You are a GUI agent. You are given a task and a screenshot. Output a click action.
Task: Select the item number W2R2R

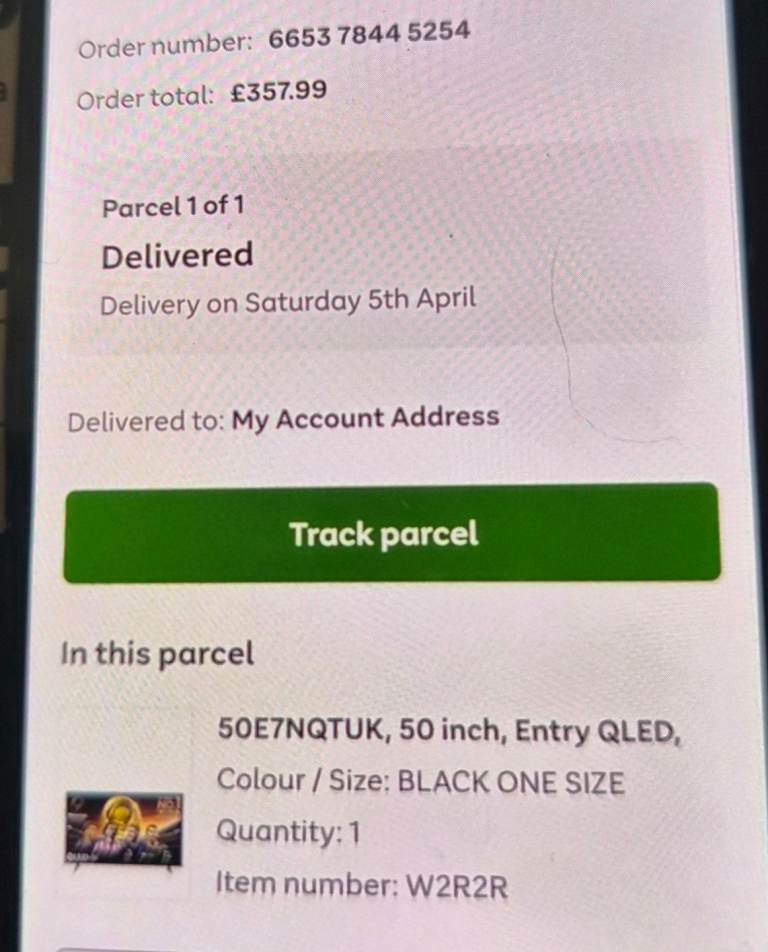point(457,886)
